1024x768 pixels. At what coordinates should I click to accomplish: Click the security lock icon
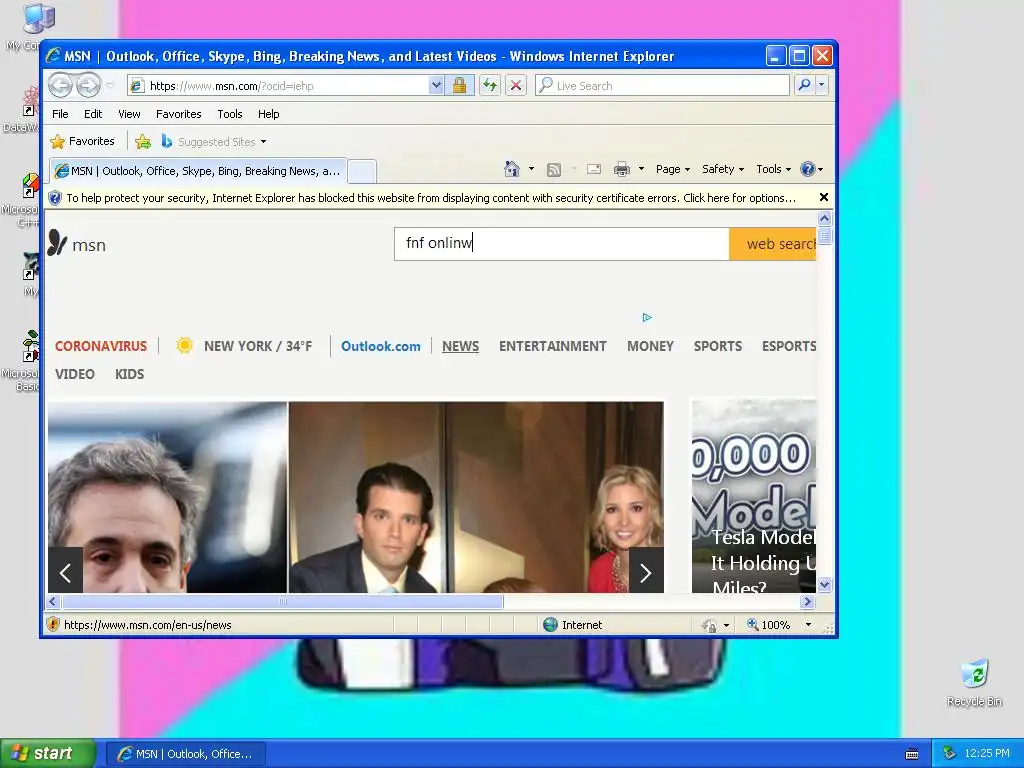(x=459, y=86)
